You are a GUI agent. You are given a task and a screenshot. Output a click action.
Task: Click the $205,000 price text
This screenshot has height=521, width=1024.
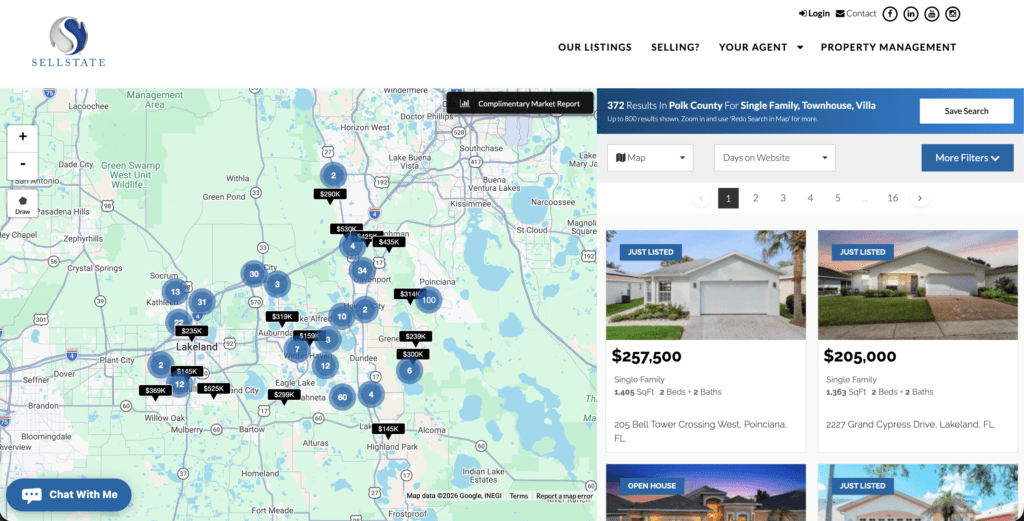859,356
